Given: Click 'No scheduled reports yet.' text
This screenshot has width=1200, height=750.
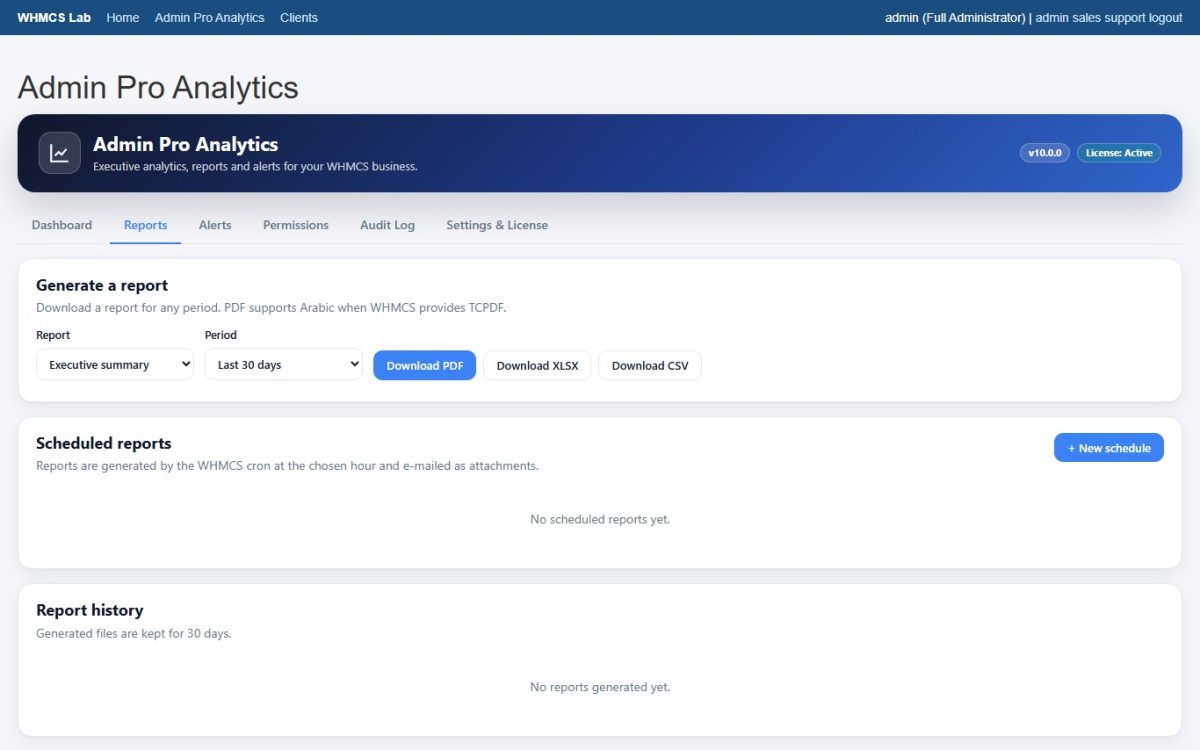Looking at the screenshot, I should coord(600,519).
